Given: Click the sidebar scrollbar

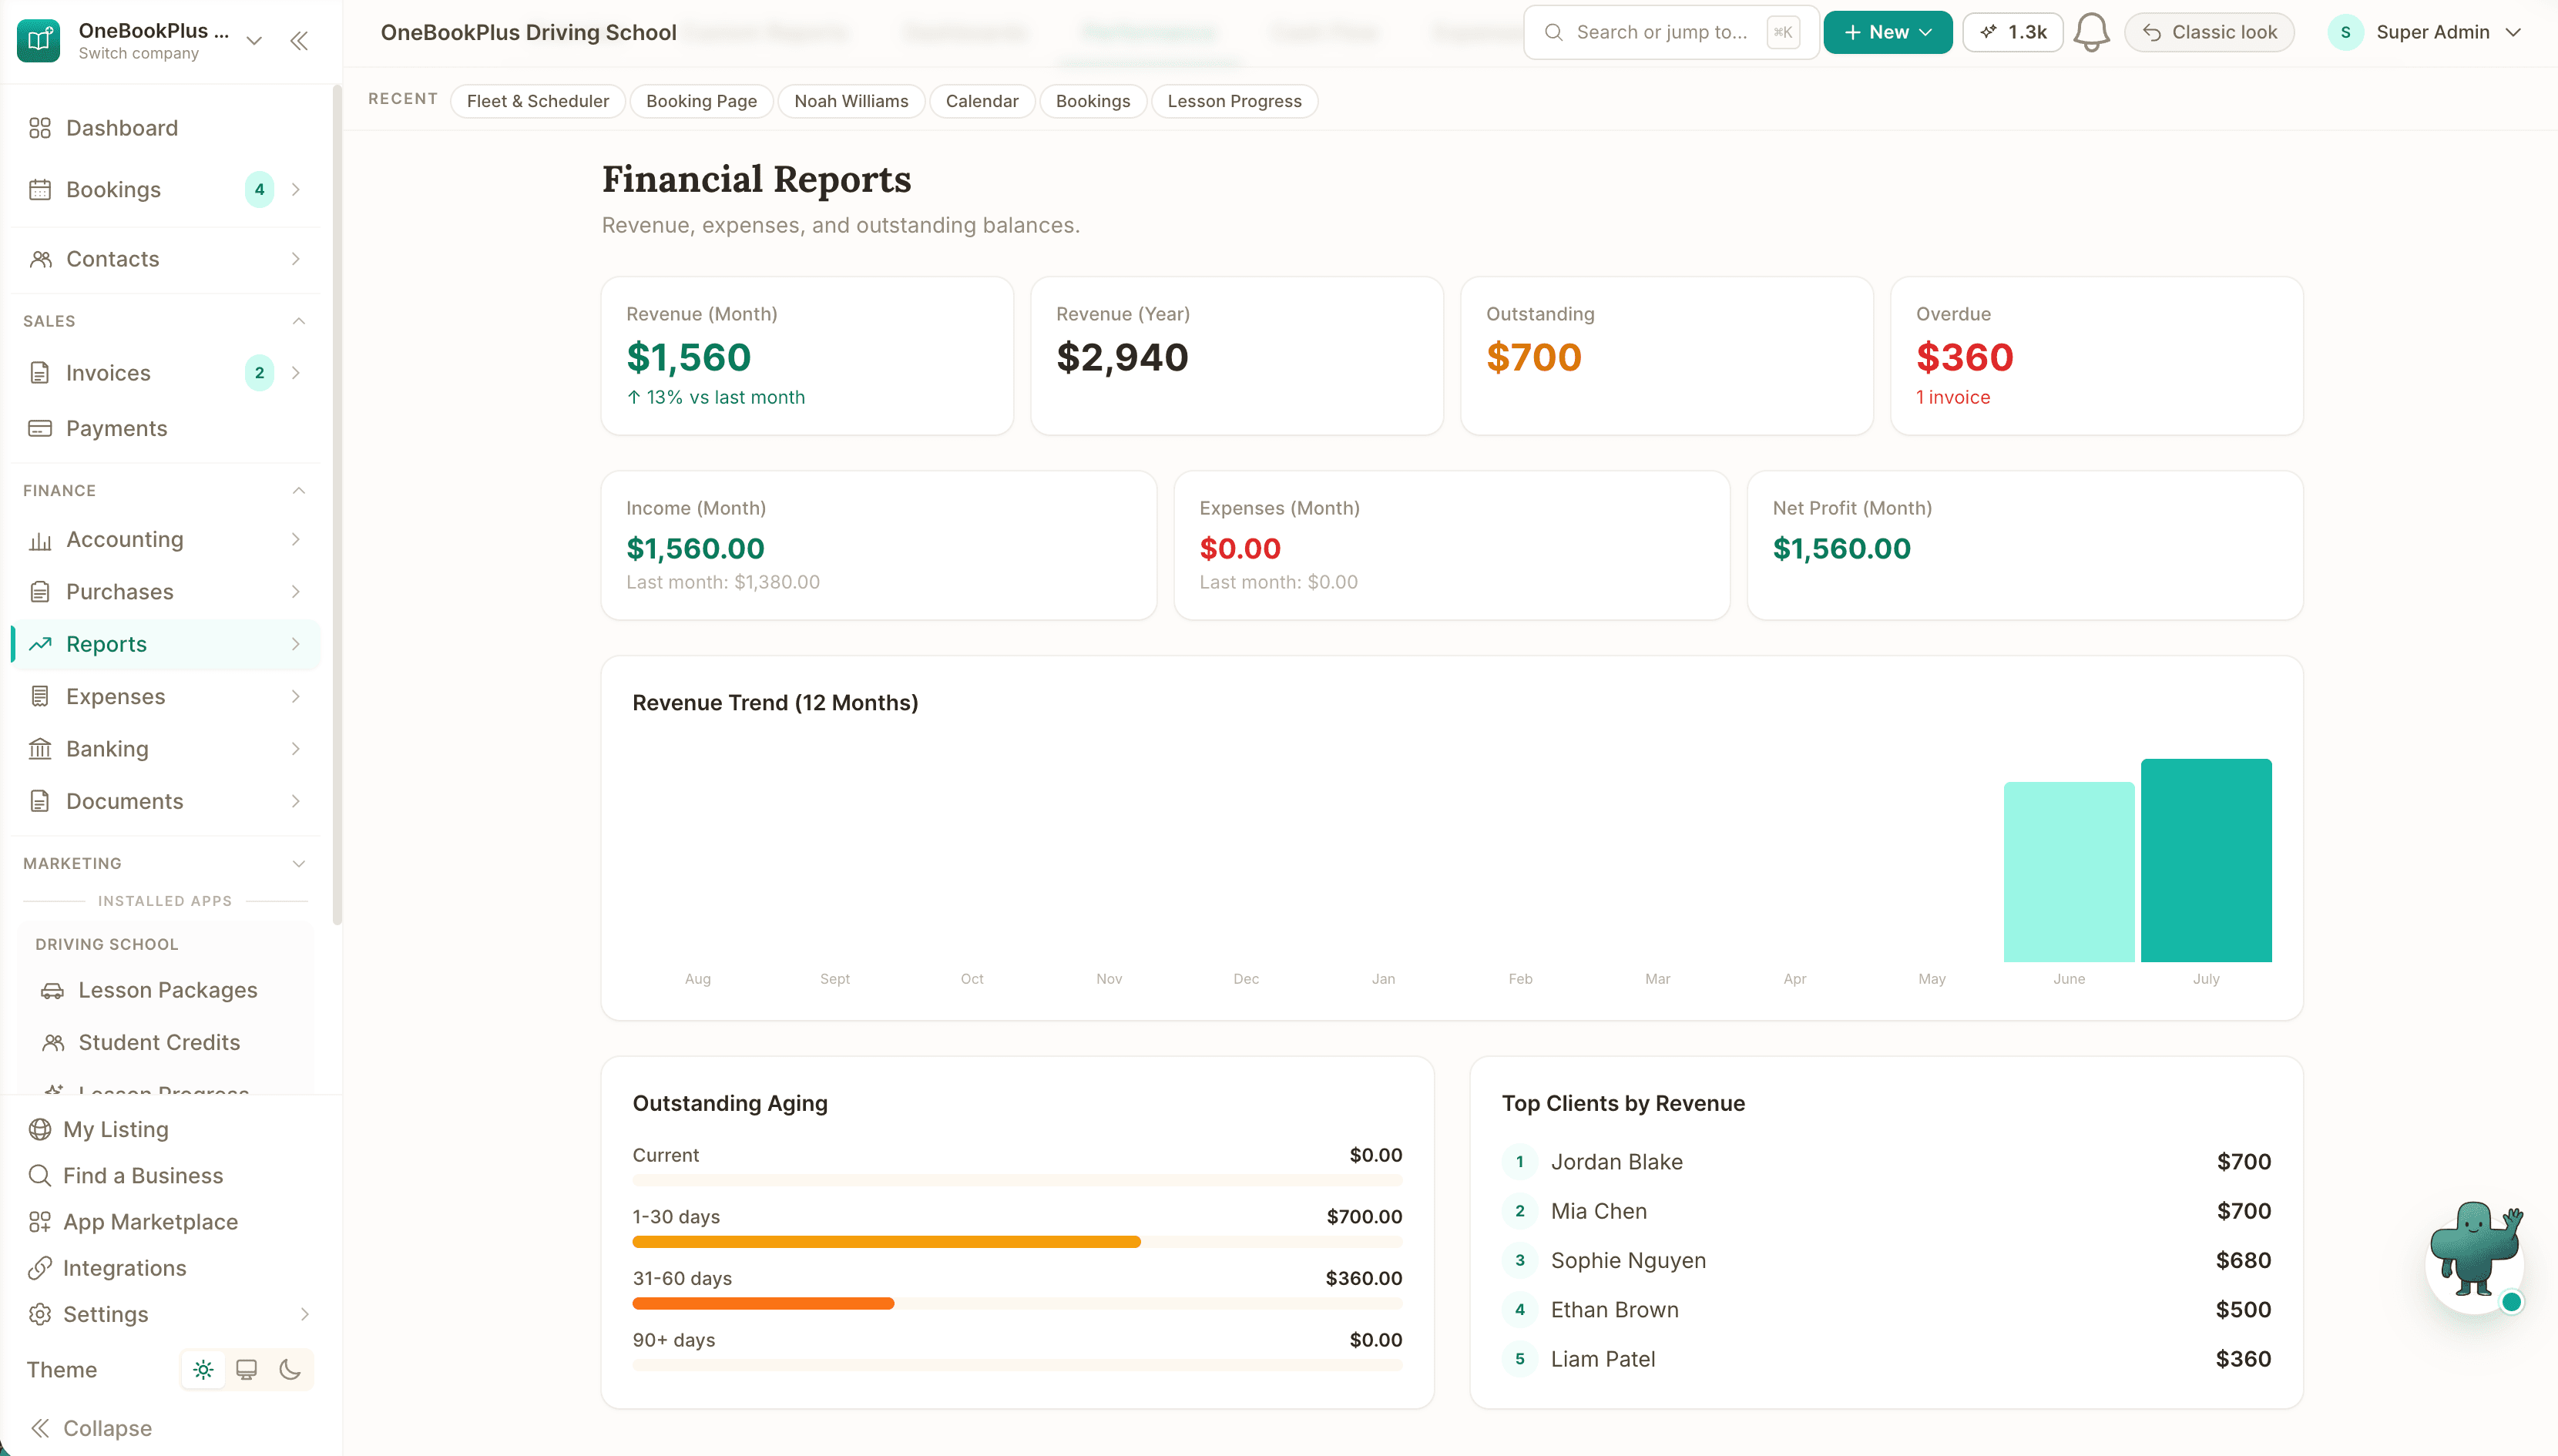Looking at the screenshot, I should pos(337,505).
